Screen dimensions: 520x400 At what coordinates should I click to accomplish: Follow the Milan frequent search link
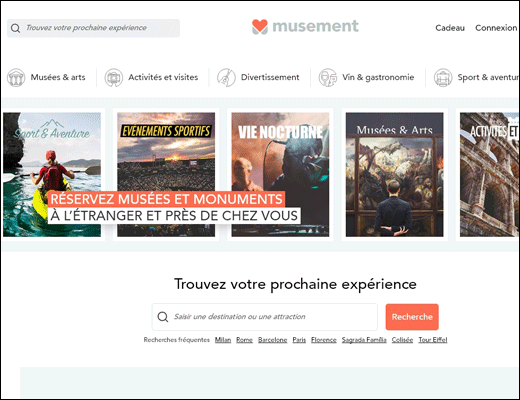pos(223,340)
